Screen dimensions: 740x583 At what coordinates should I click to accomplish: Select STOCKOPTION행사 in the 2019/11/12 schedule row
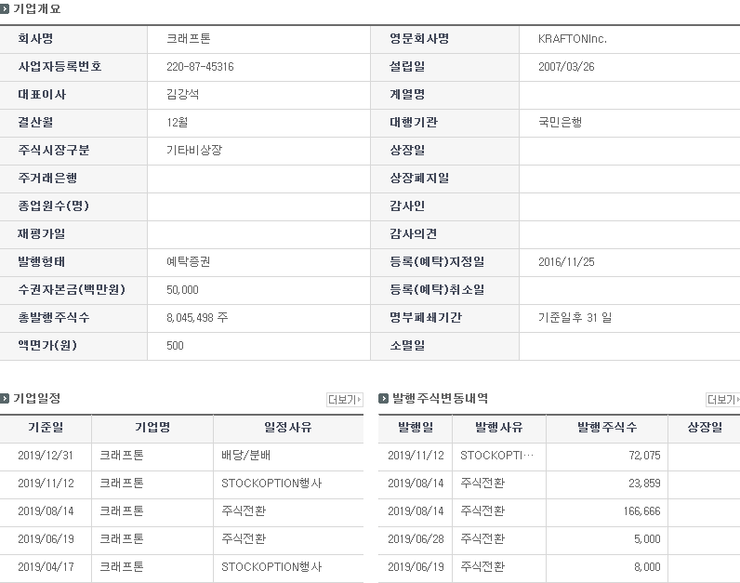tap(271, 483)
